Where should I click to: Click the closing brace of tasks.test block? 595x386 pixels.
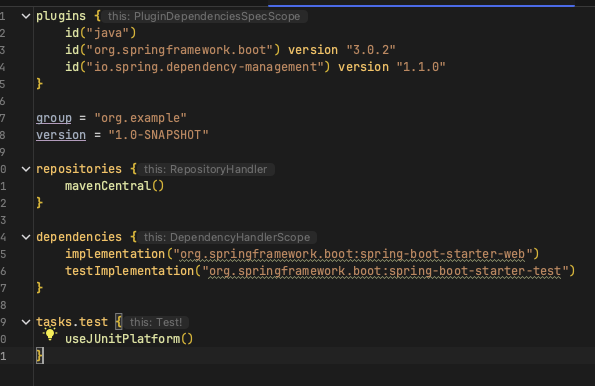coord(39,356)
